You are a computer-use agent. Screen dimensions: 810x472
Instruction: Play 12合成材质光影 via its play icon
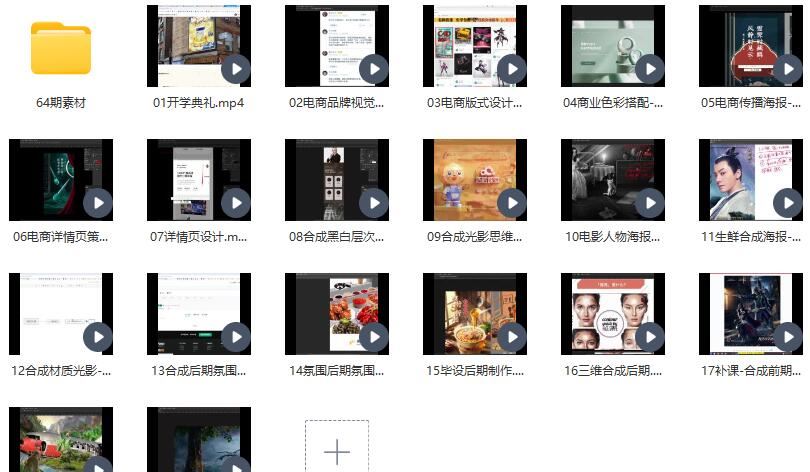(98, 337)
